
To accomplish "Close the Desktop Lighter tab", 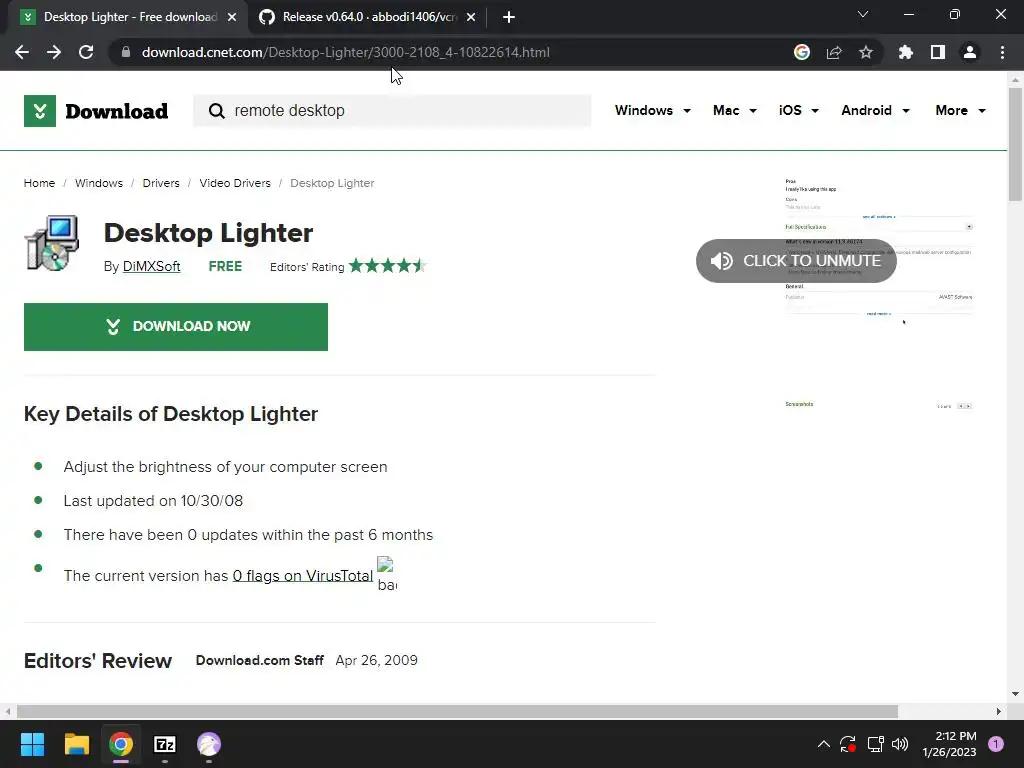I will point(232,17).
